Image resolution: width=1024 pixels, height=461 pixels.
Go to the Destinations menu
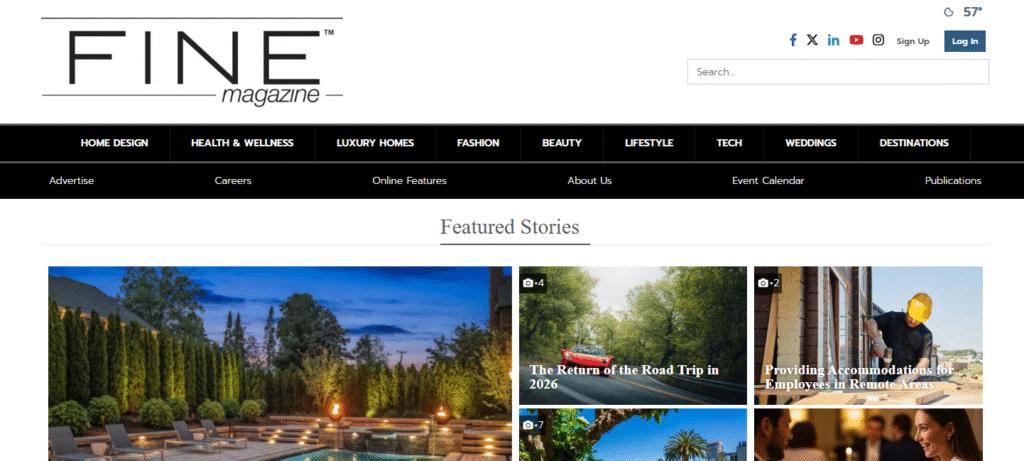(914, 143)
